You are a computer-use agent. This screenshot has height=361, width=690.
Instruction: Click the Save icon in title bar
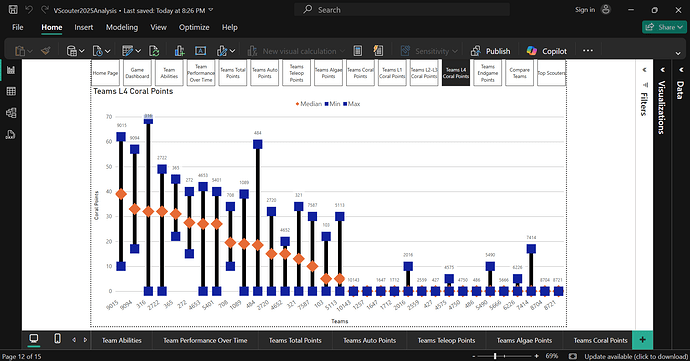coord(13,10)
